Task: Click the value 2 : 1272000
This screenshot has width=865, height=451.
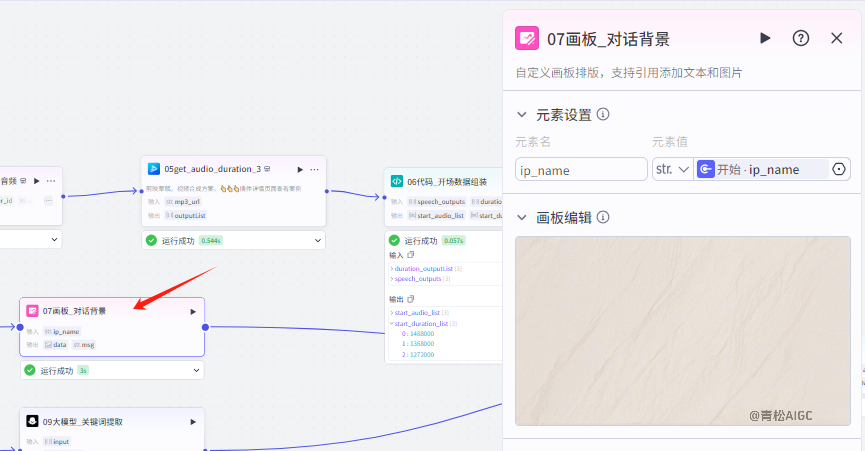Action: [418, 355]
